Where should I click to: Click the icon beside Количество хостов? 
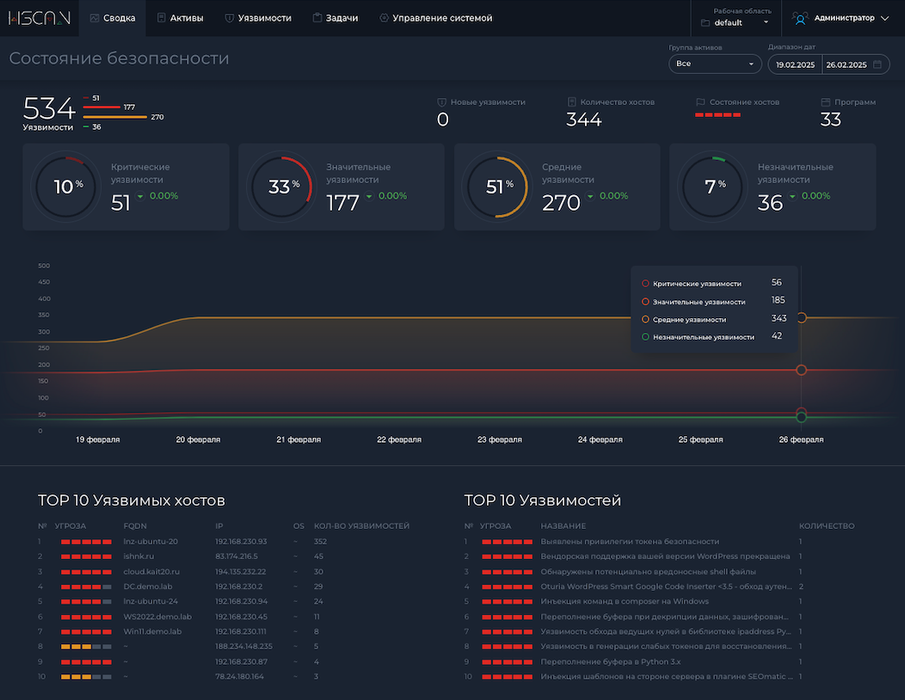coord(571,102)
